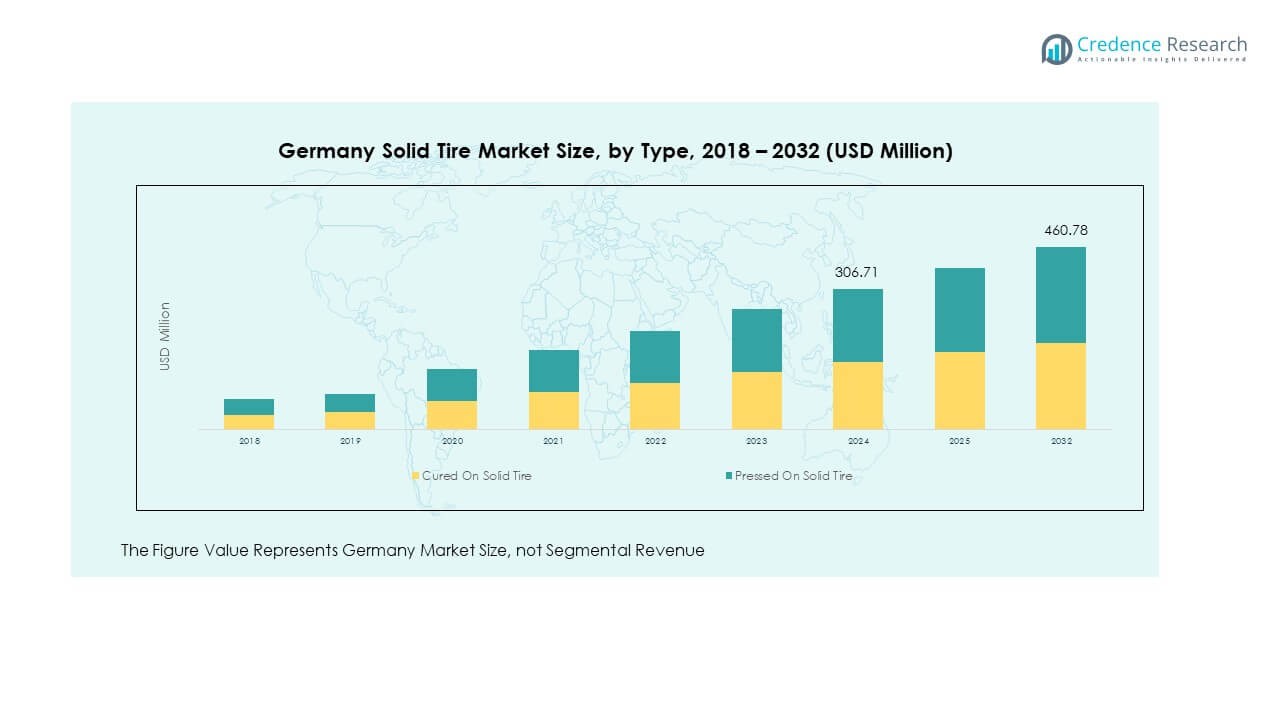Click the teal segment of the 2024 bar

tap(858, 325)
